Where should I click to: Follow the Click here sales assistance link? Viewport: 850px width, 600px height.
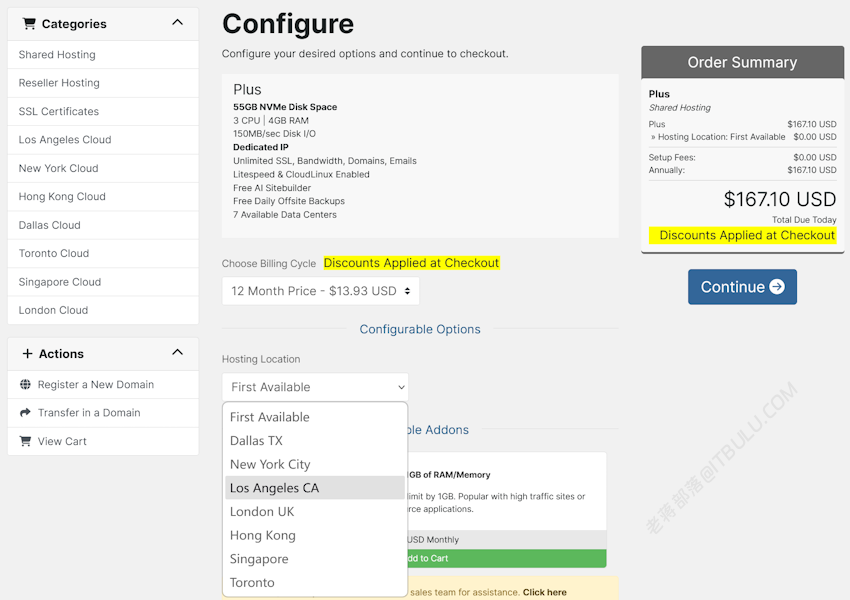pos(544,592)
